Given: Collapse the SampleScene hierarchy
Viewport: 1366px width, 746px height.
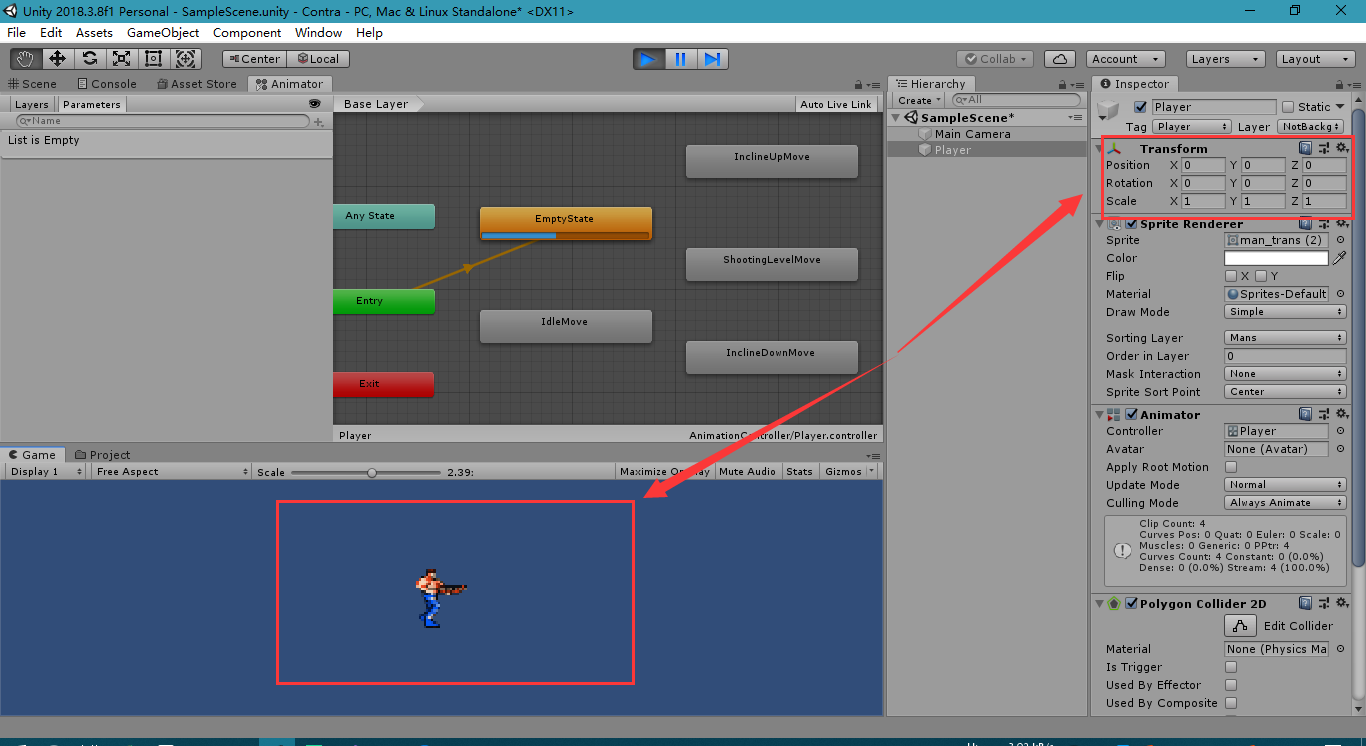Looking at the screenshot, I should pyautogui.click(x=895, y=117).
